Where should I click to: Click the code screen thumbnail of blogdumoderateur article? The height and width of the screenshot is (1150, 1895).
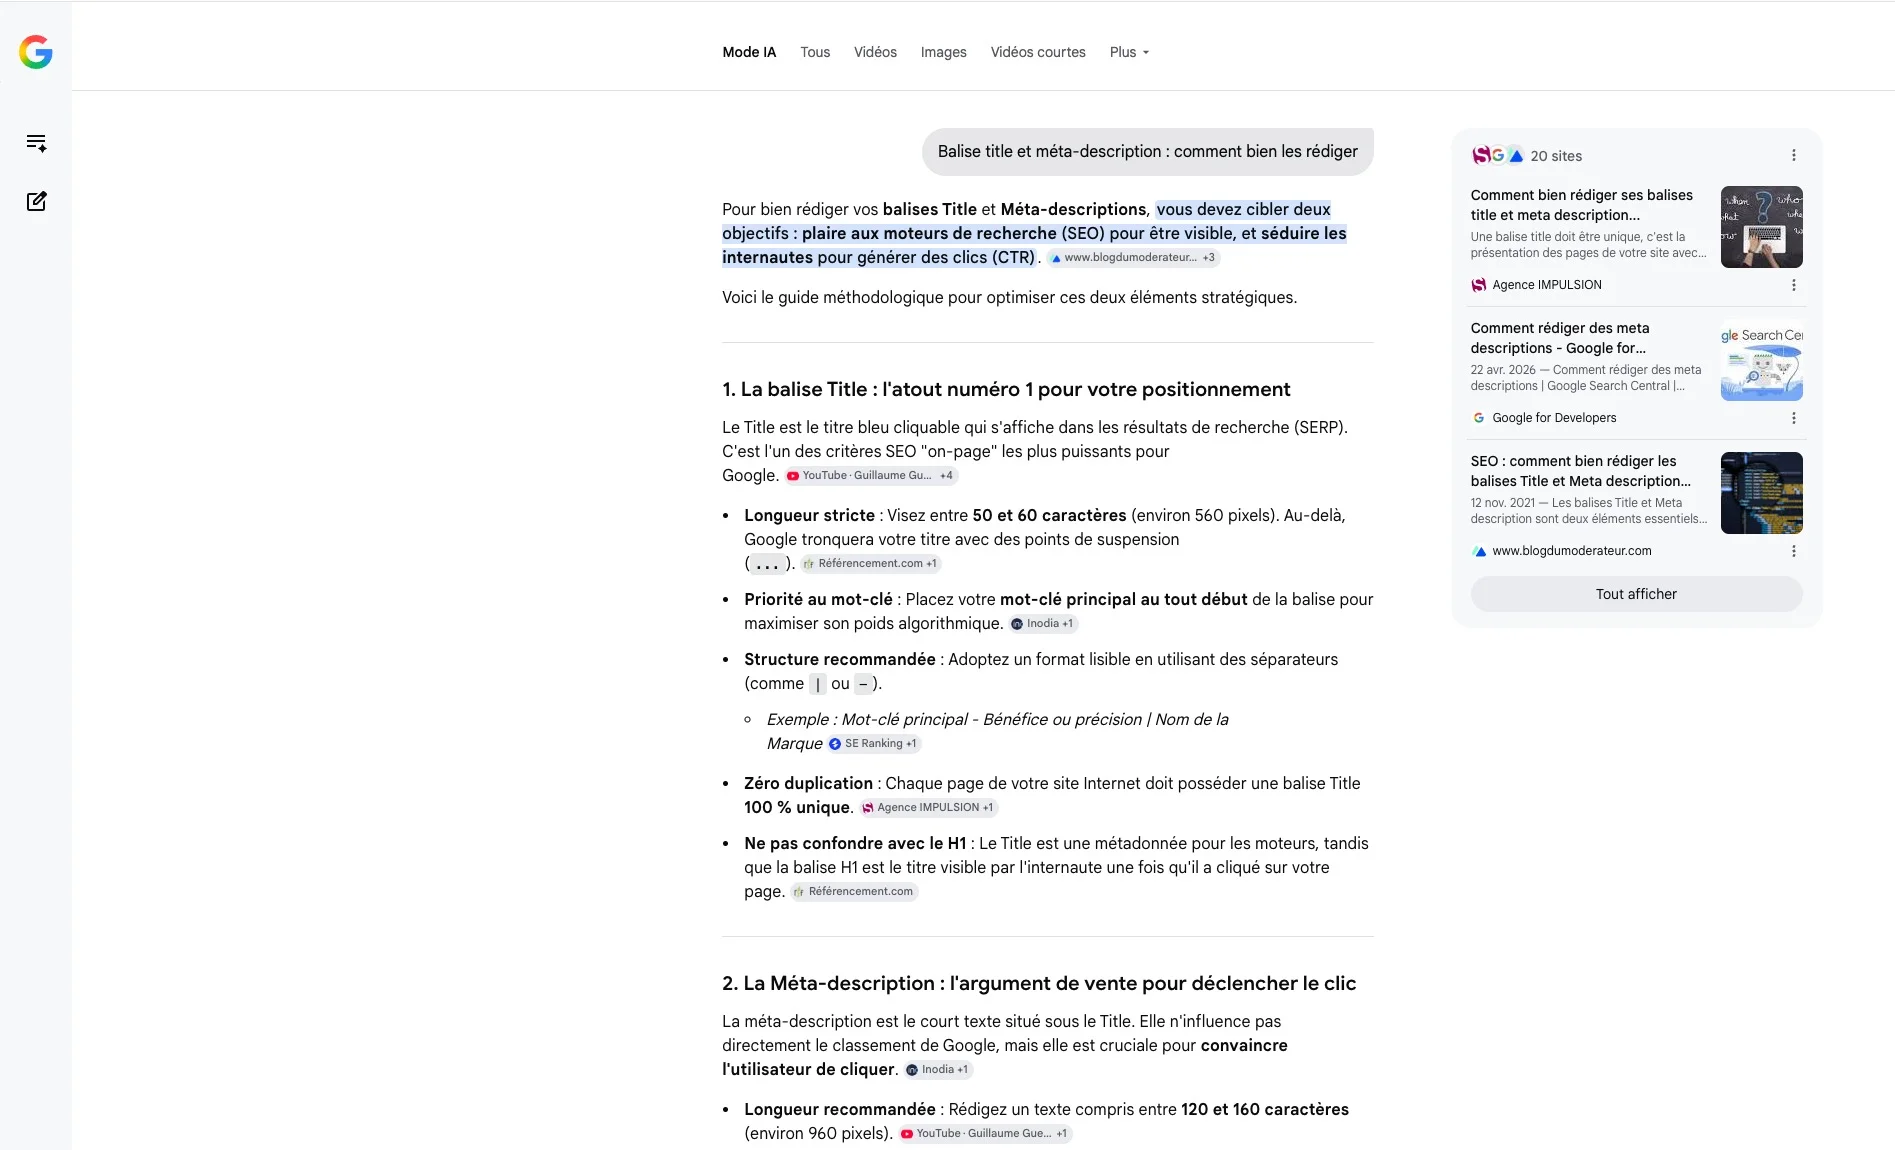(1761, 493)
